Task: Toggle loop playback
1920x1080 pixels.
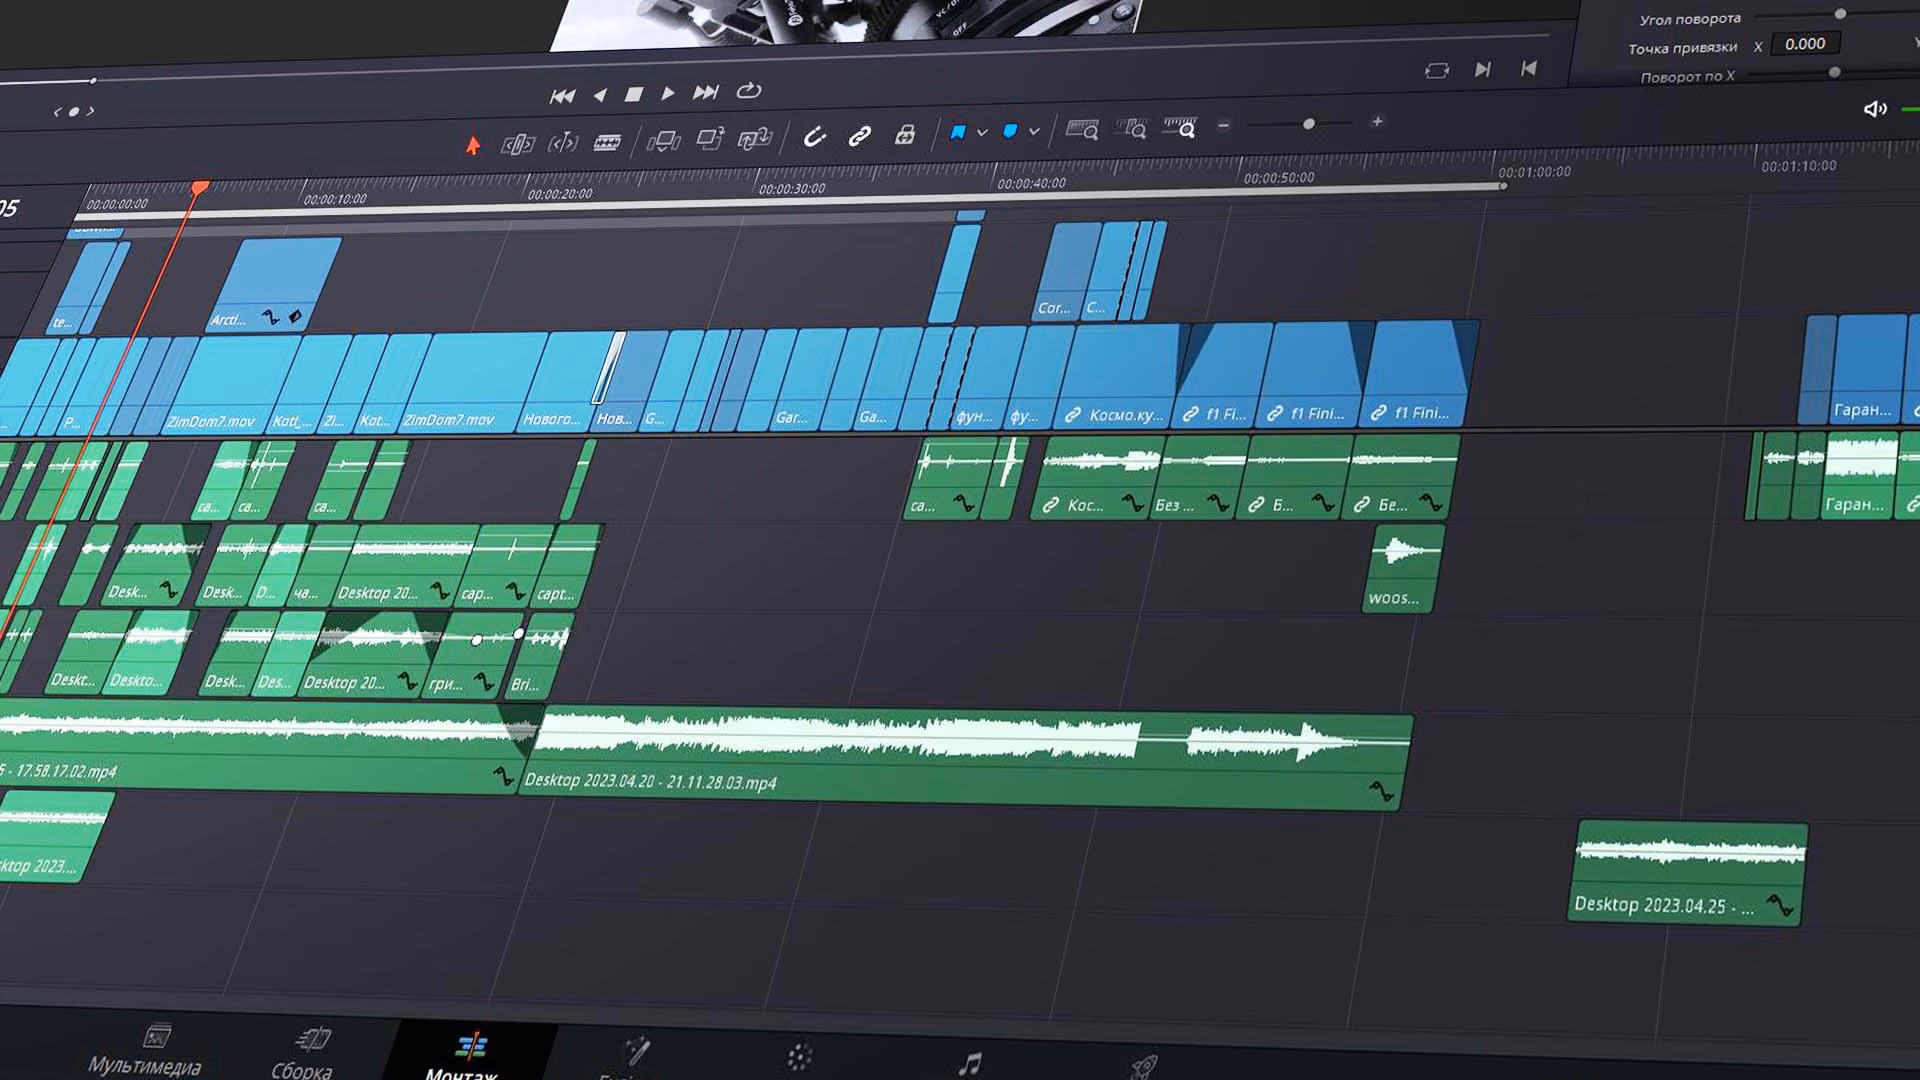Action: (x=749, y=91)
